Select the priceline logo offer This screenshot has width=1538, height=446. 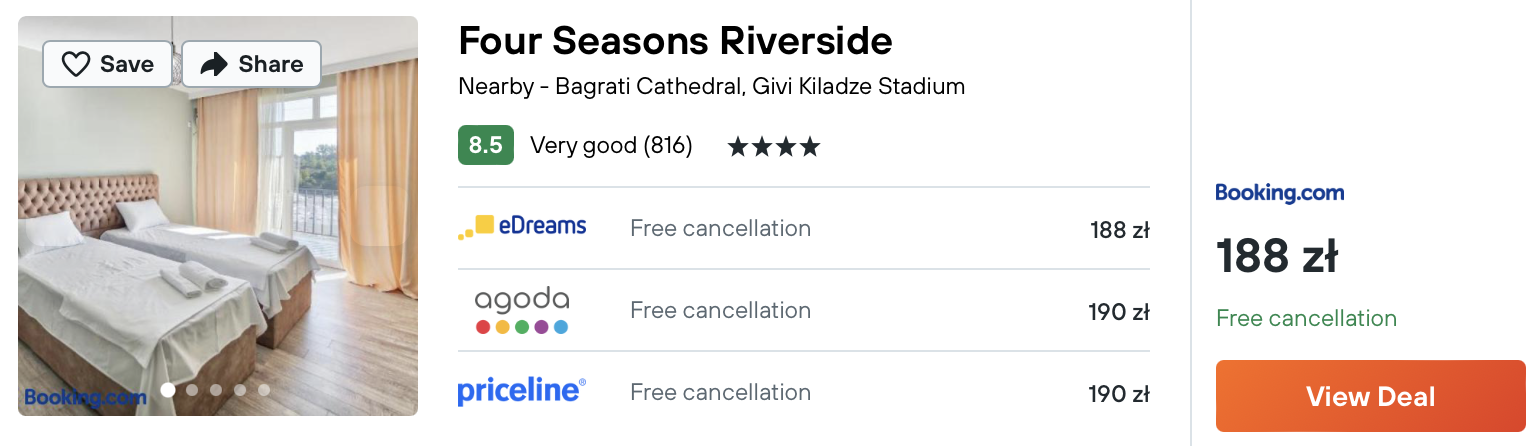click(x=522, y=391)
